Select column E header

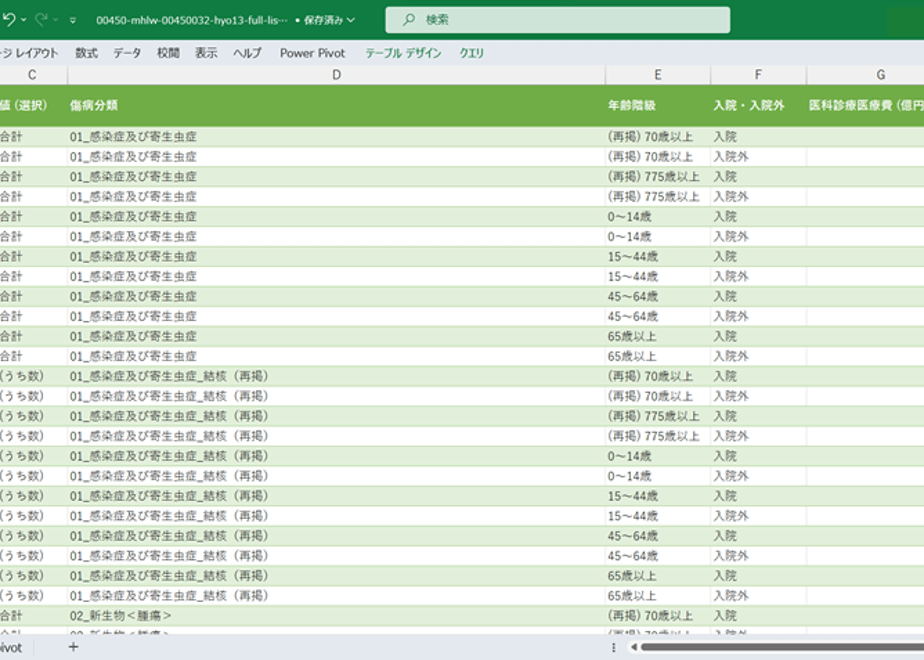pyautogui.click(x=658, y=75)
